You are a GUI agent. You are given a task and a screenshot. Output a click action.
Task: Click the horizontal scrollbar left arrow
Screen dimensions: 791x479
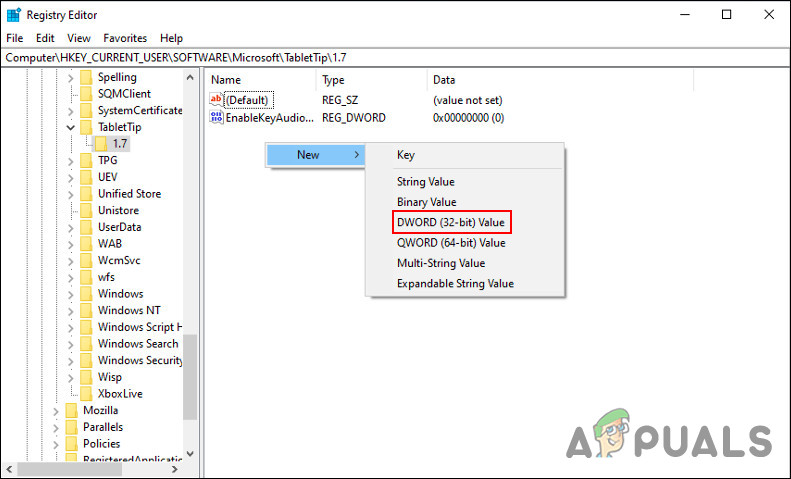coord(9,469)
